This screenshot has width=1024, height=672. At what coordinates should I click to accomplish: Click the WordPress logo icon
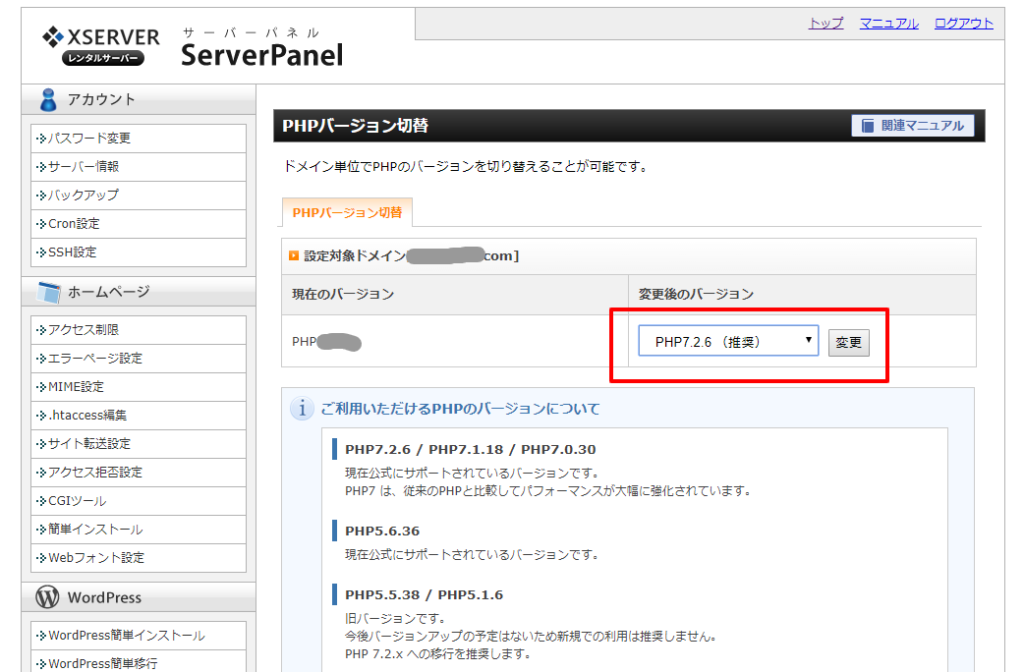(x=48, y=598)
